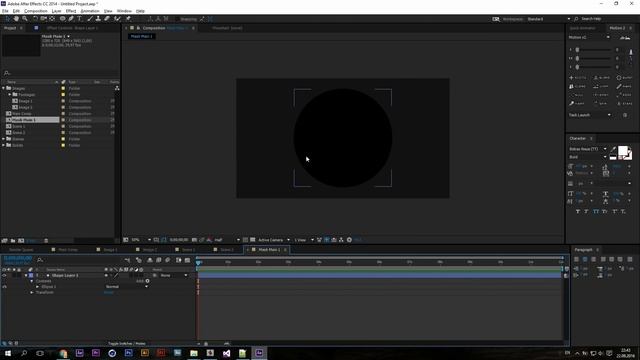
Task: Open Photoshop from the taskbar
Action: [129, 353]
